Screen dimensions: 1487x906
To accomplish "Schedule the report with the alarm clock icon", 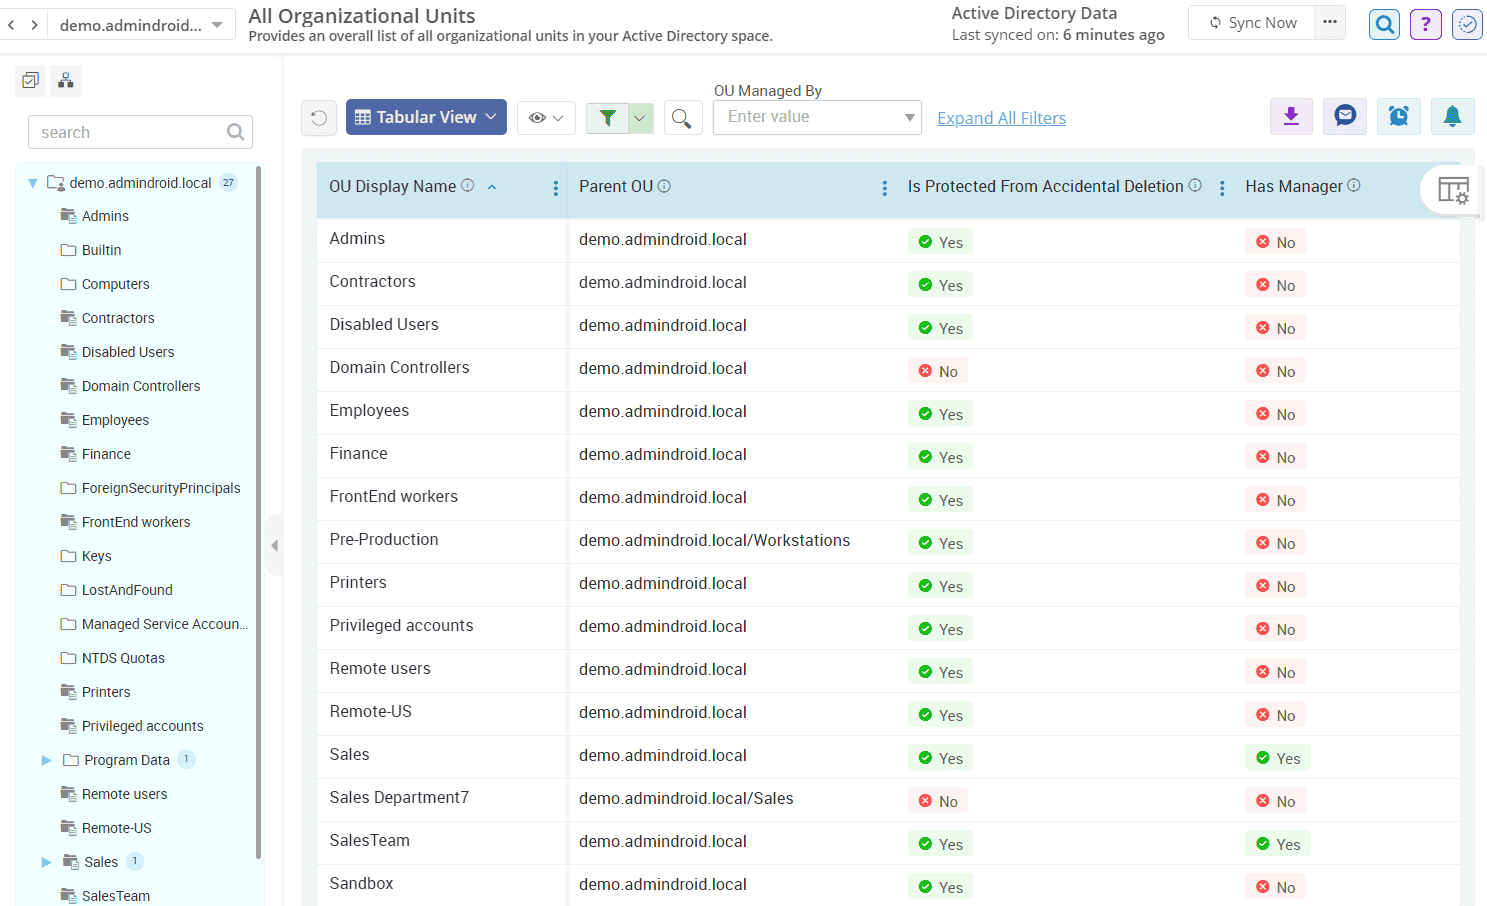I will click(x=1399, y=116).
